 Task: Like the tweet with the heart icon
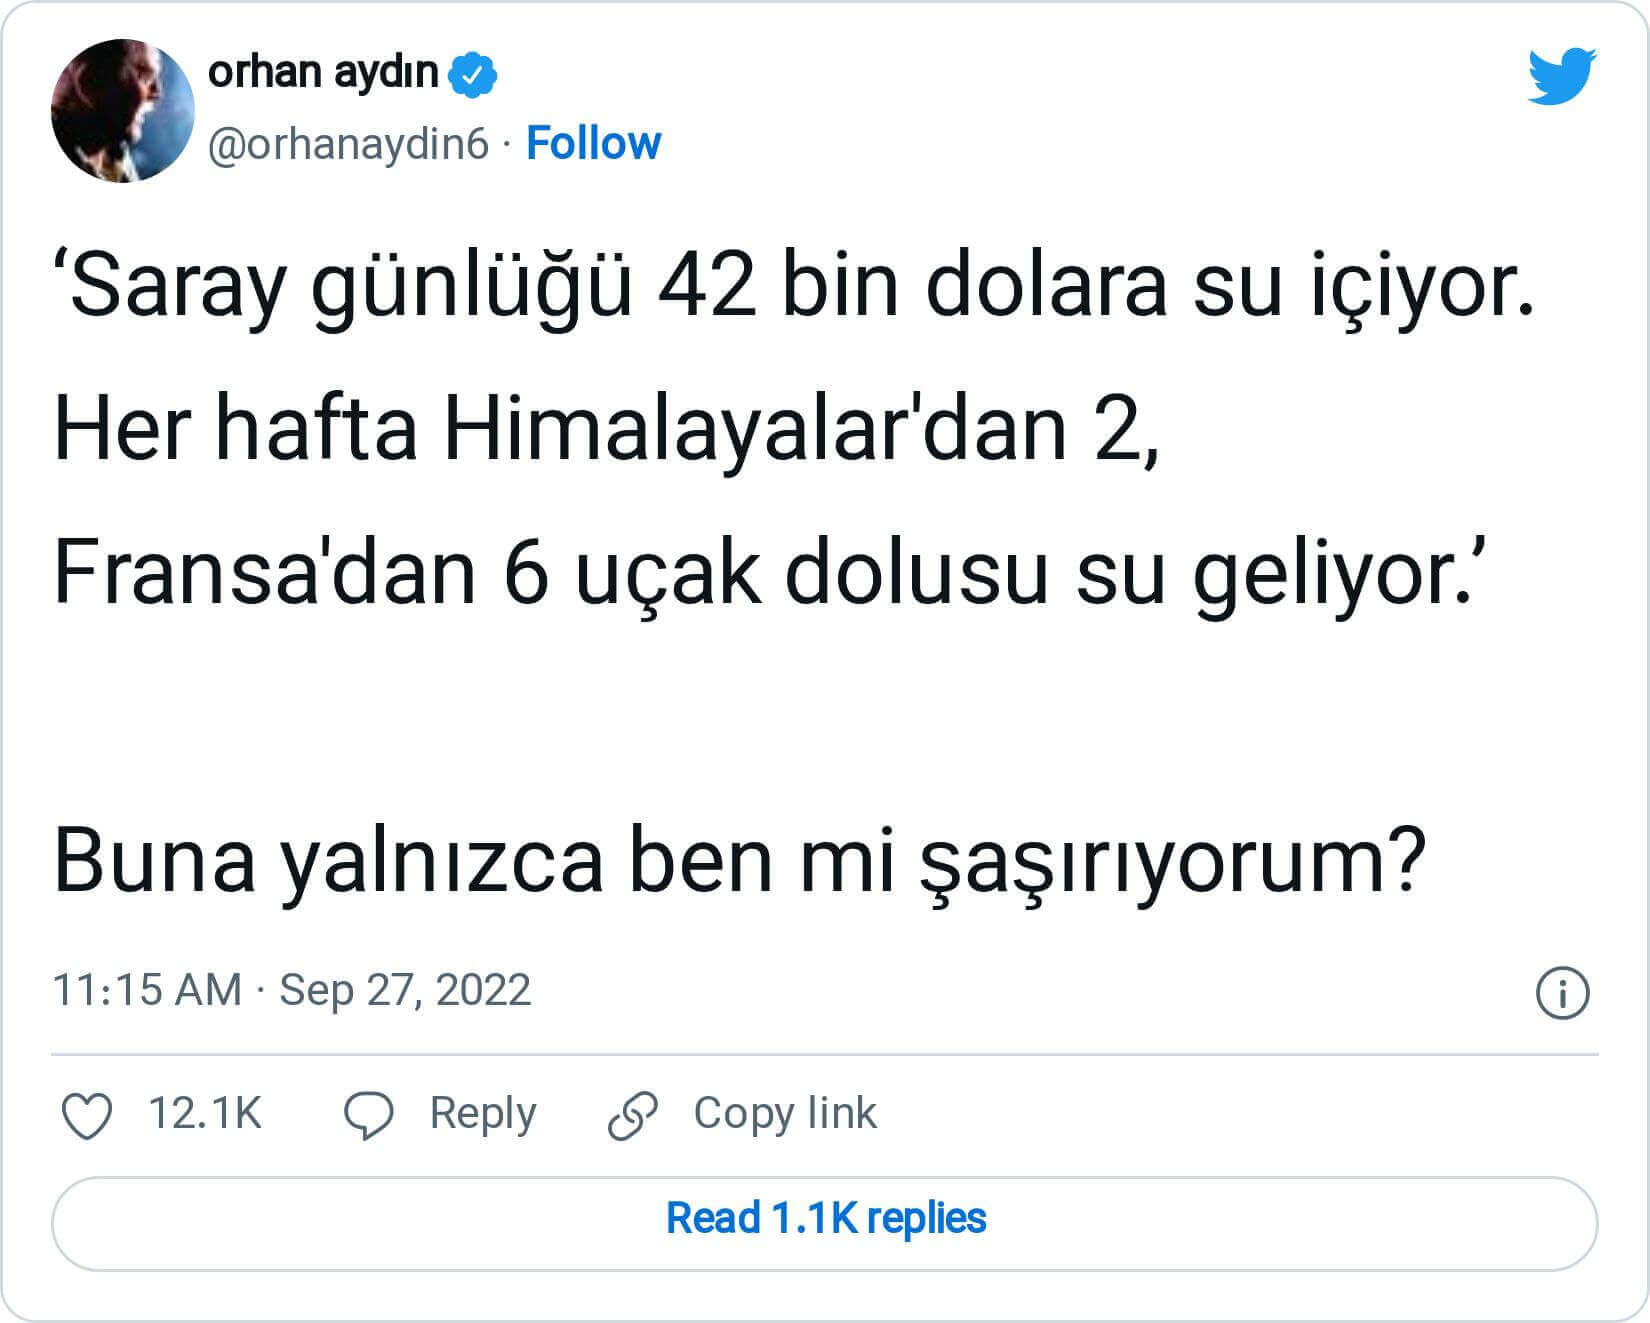87,1115
